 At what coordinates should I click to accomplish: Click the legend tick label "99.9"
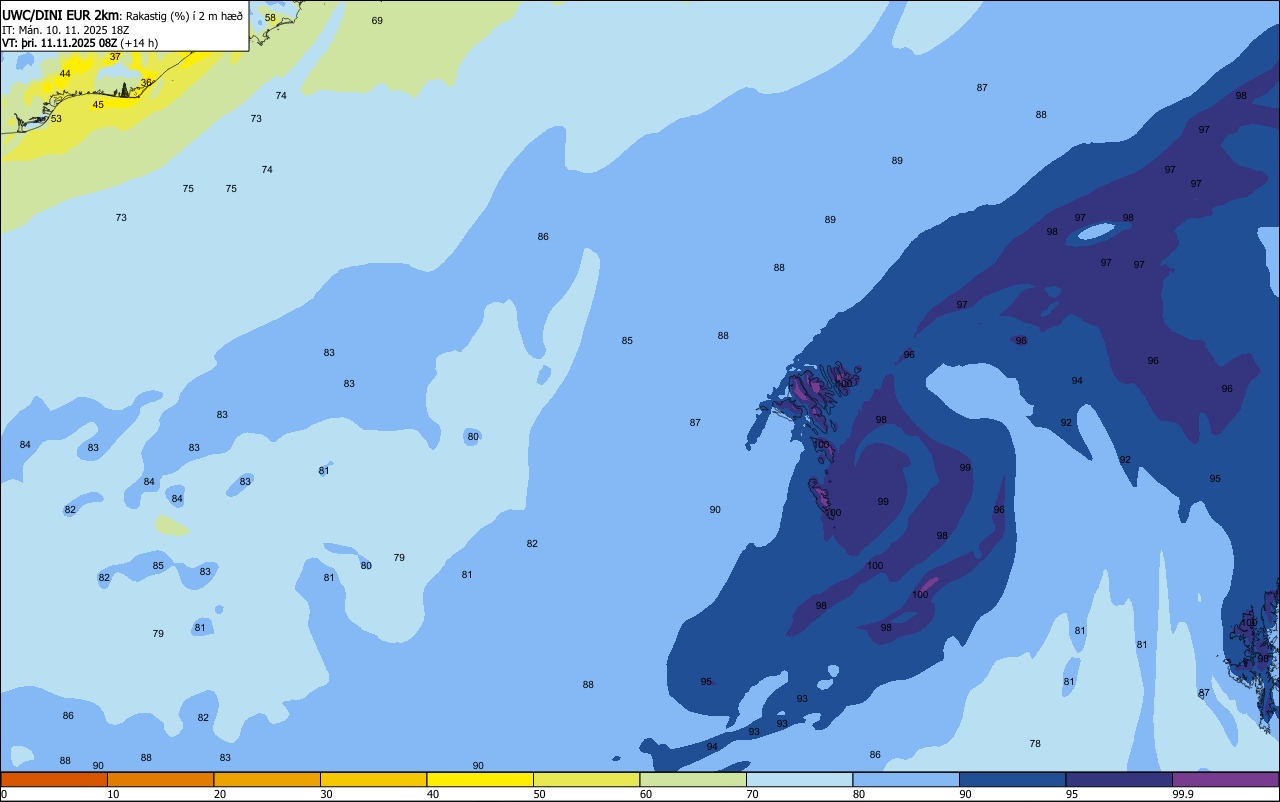click(x=1183, y=794)
